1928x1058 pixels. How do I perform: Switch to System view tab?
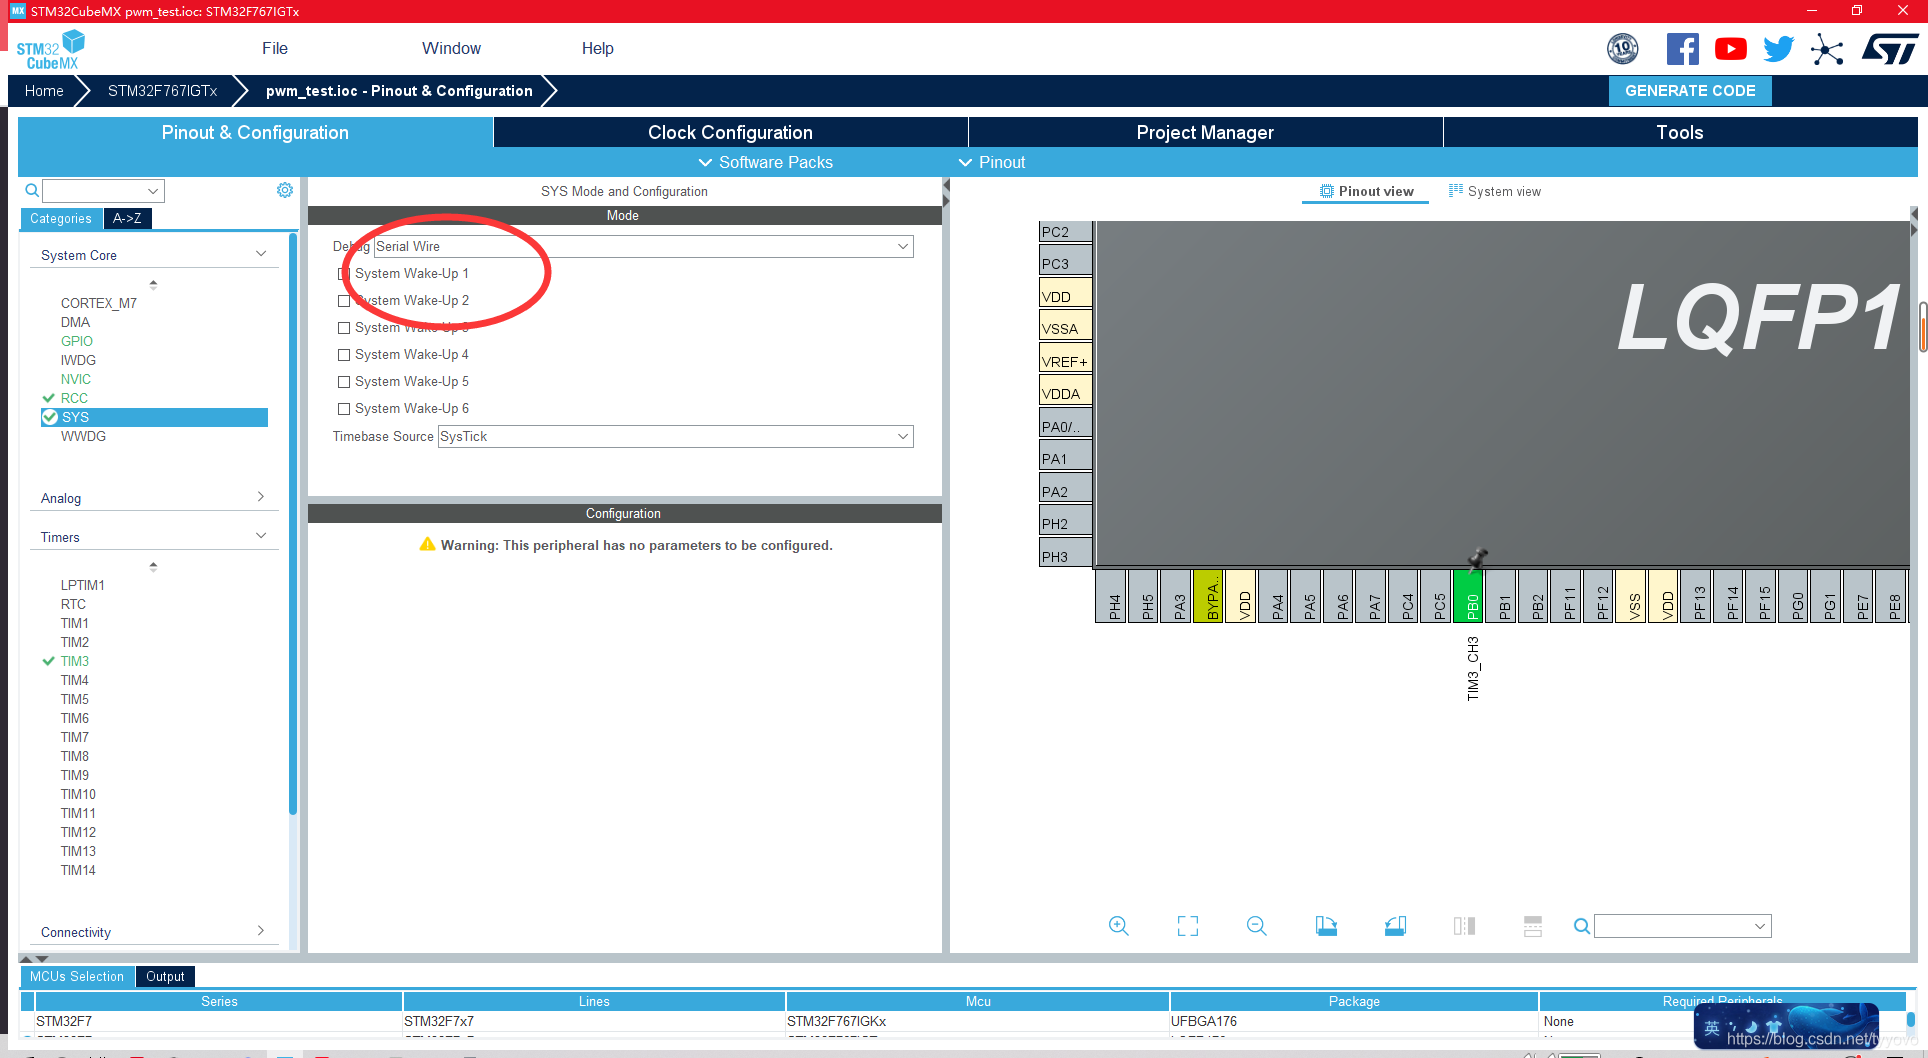tap(1495, 191)
